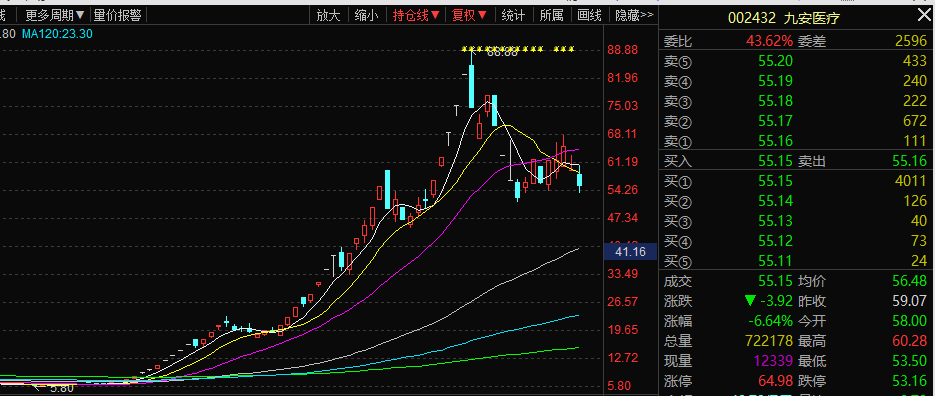
Task: Zoom in chart with 放大
Action: (x=328, y=16)
